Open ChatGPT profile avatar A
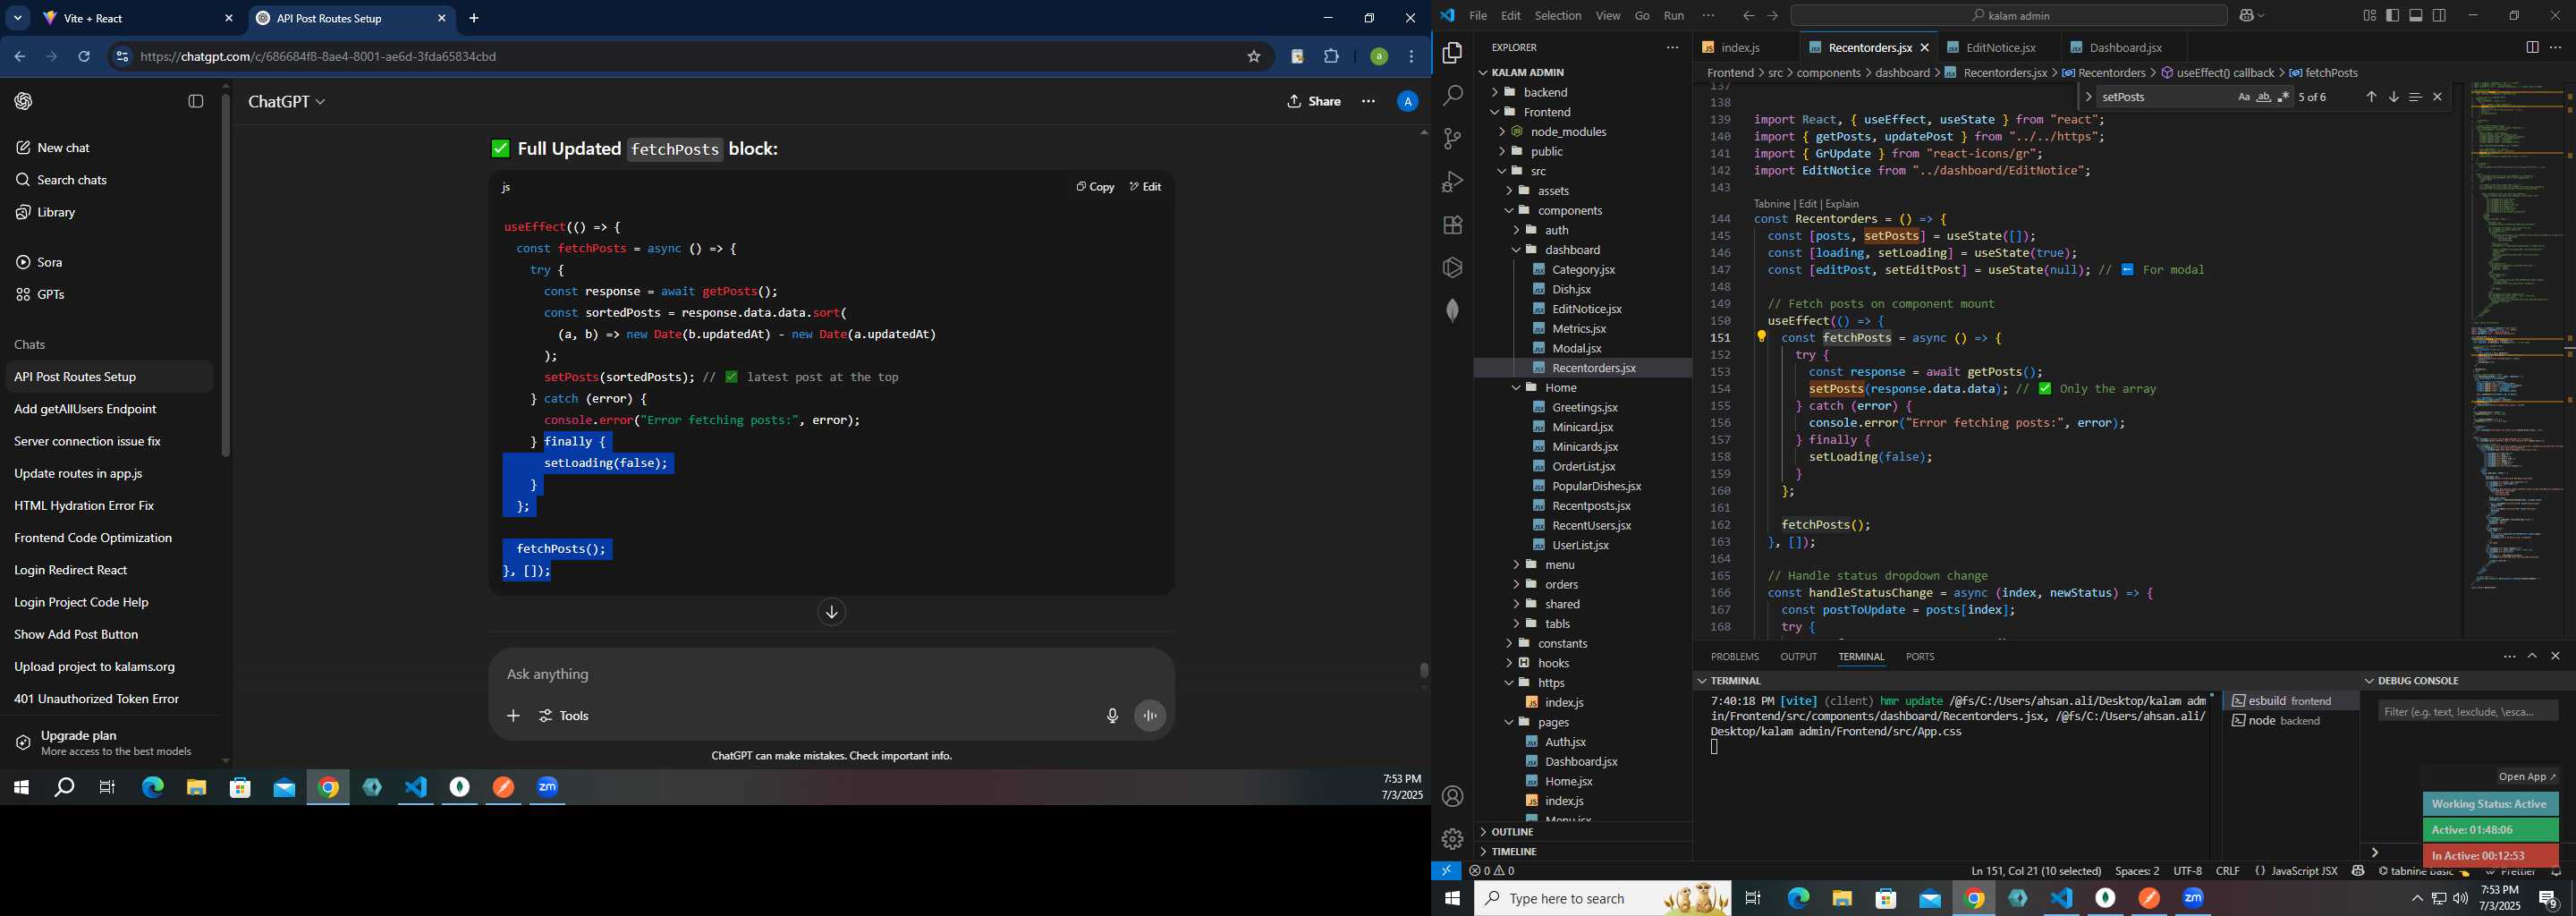 [1407, 101]
